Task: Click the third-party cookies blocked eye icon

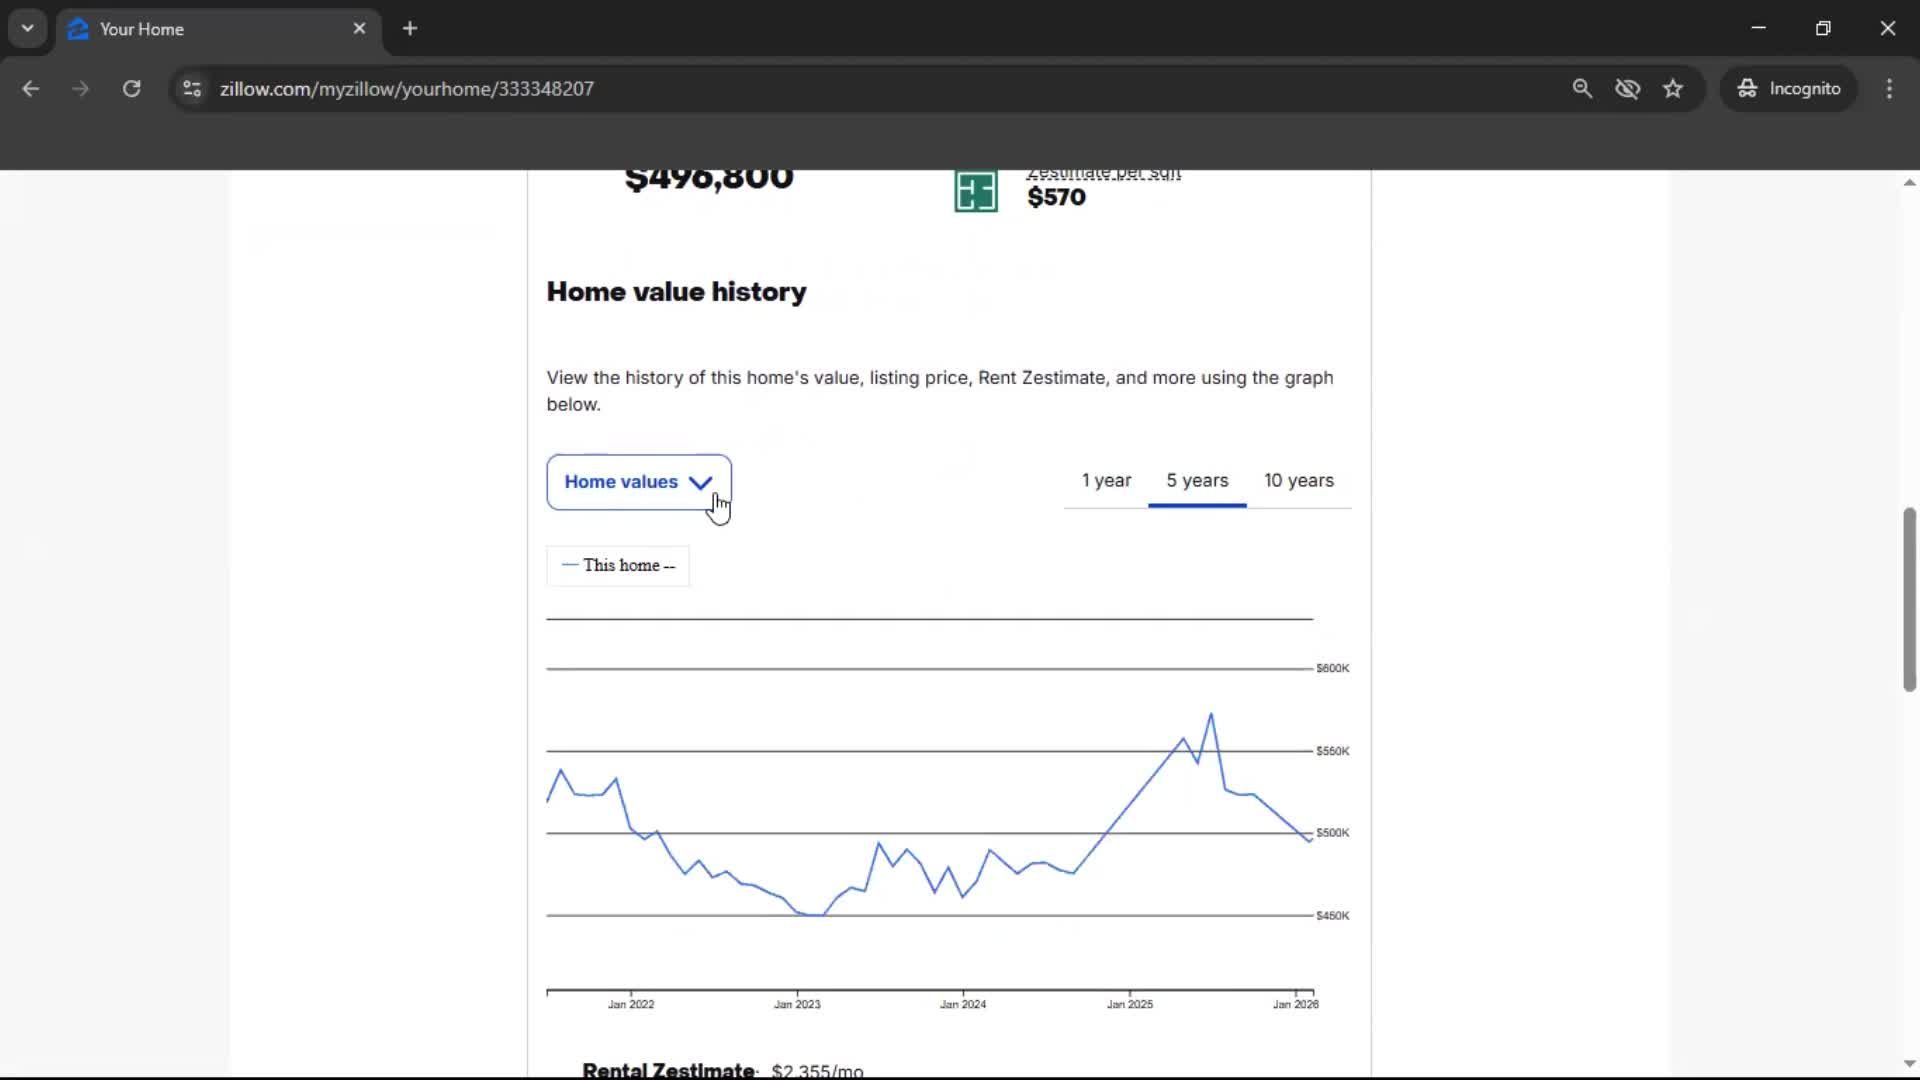Action: [1627, 88]
